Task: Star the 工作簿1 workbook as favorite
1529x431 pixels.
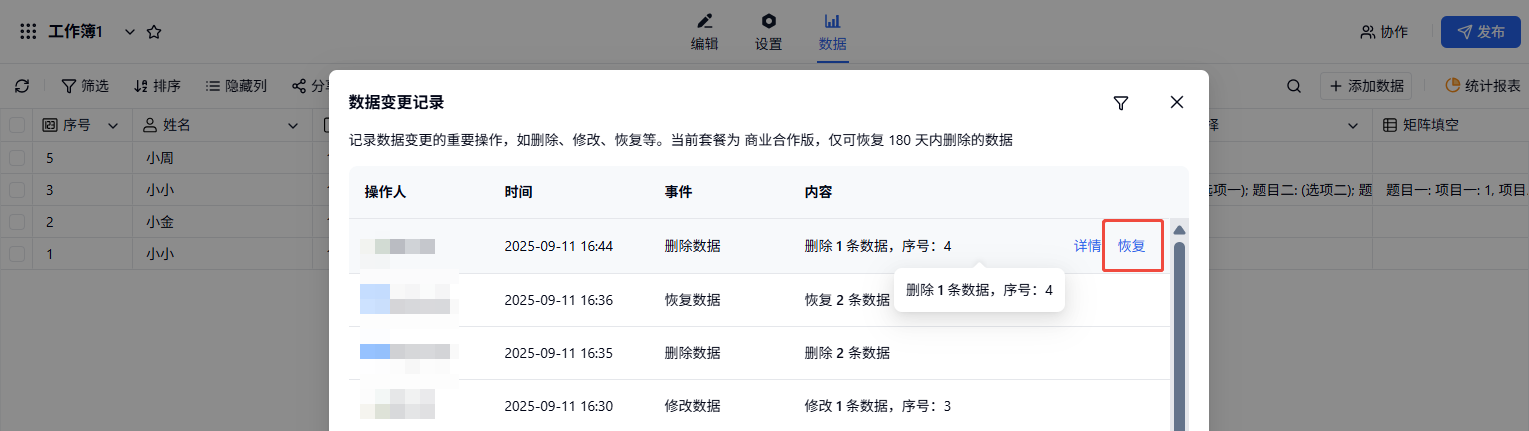Action: tap(154, 32)
